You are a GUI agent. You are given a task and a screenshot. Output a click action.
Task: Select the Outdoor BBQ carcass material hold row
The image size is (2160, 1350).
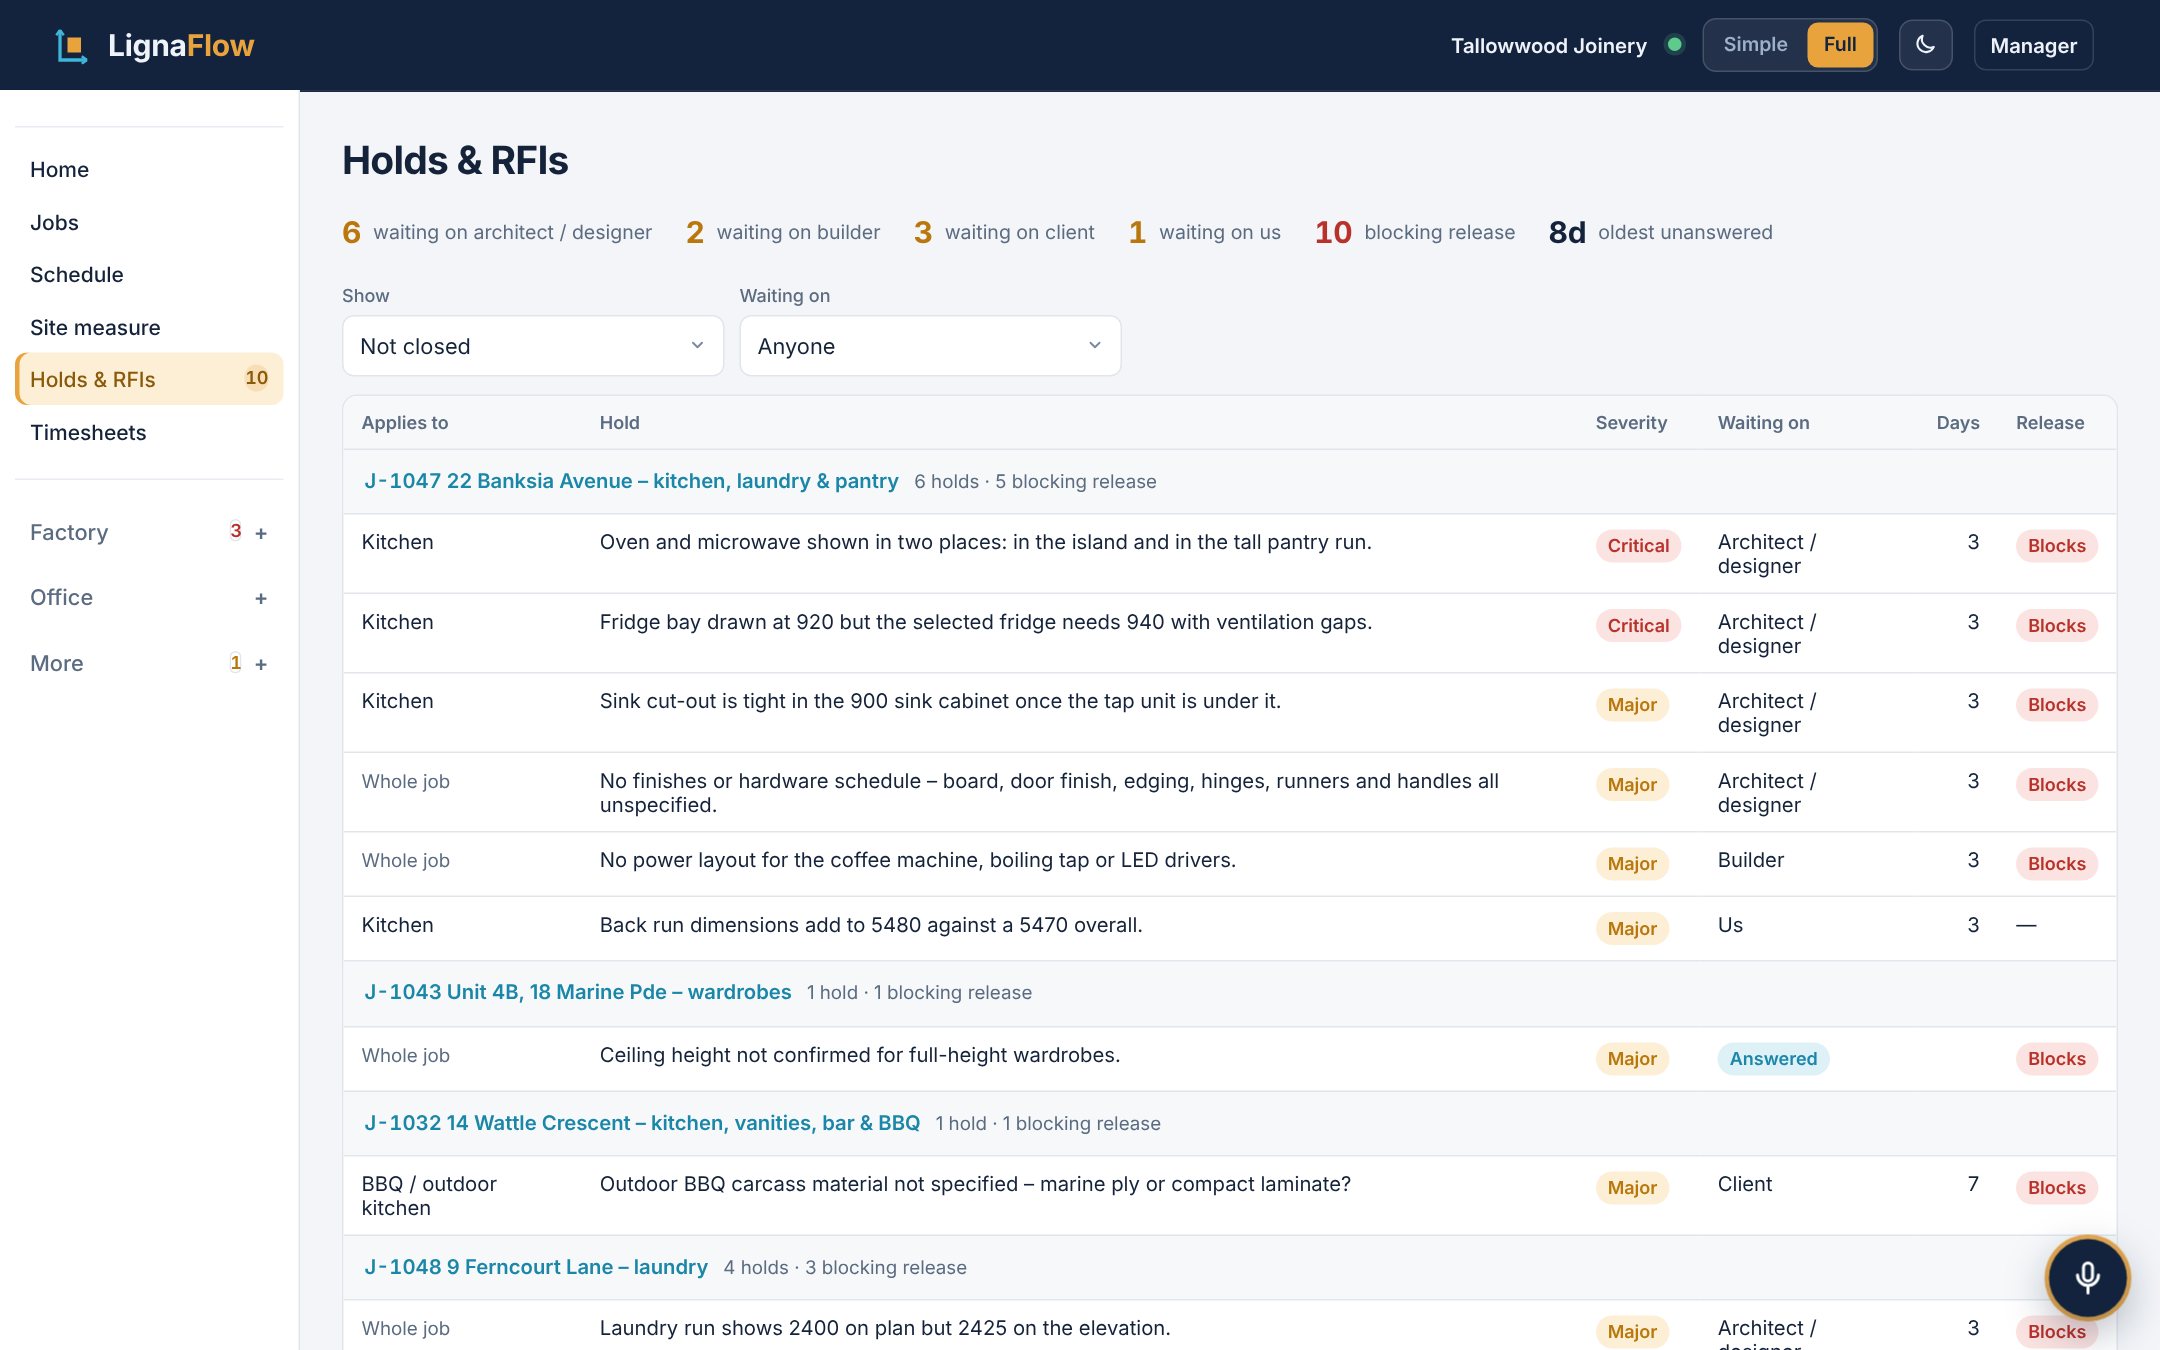tap(1229, 1196)
